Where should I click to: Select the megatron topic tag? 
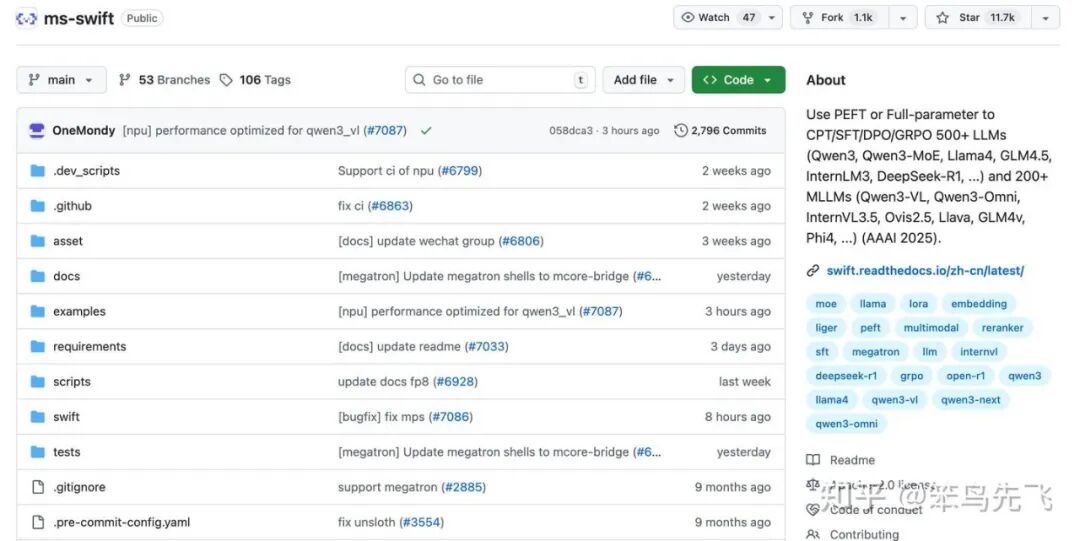pos(875,352)
